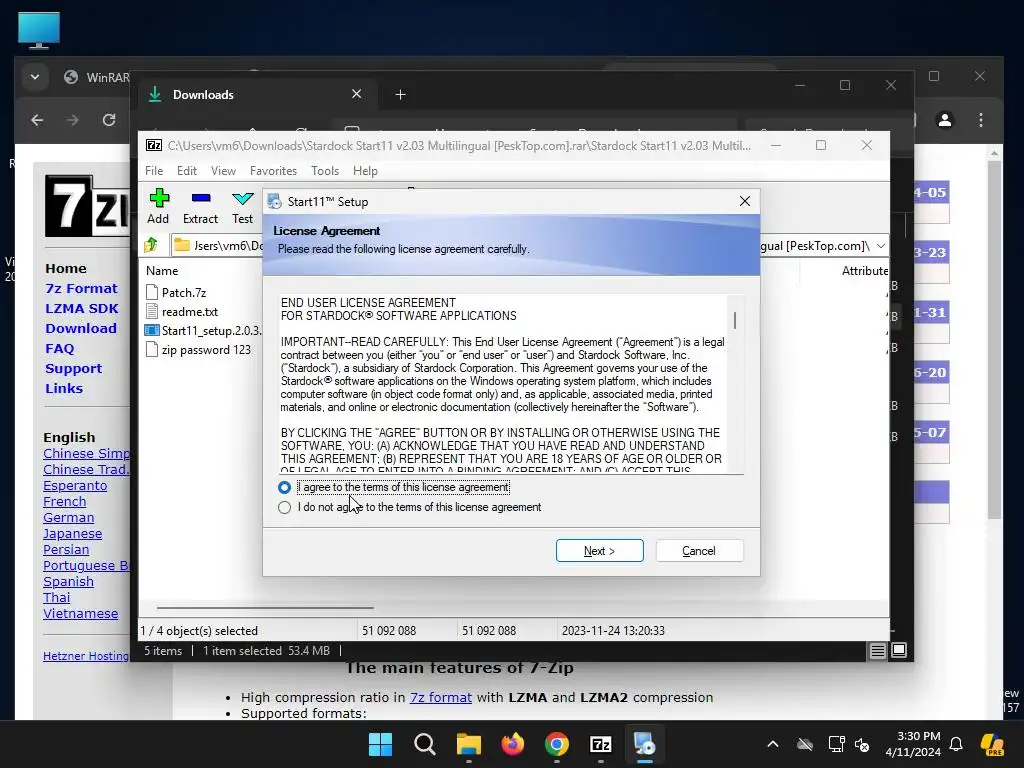Open the FAQ link
This screenshot has width=1024, height=768.
(x=59, y=349)
